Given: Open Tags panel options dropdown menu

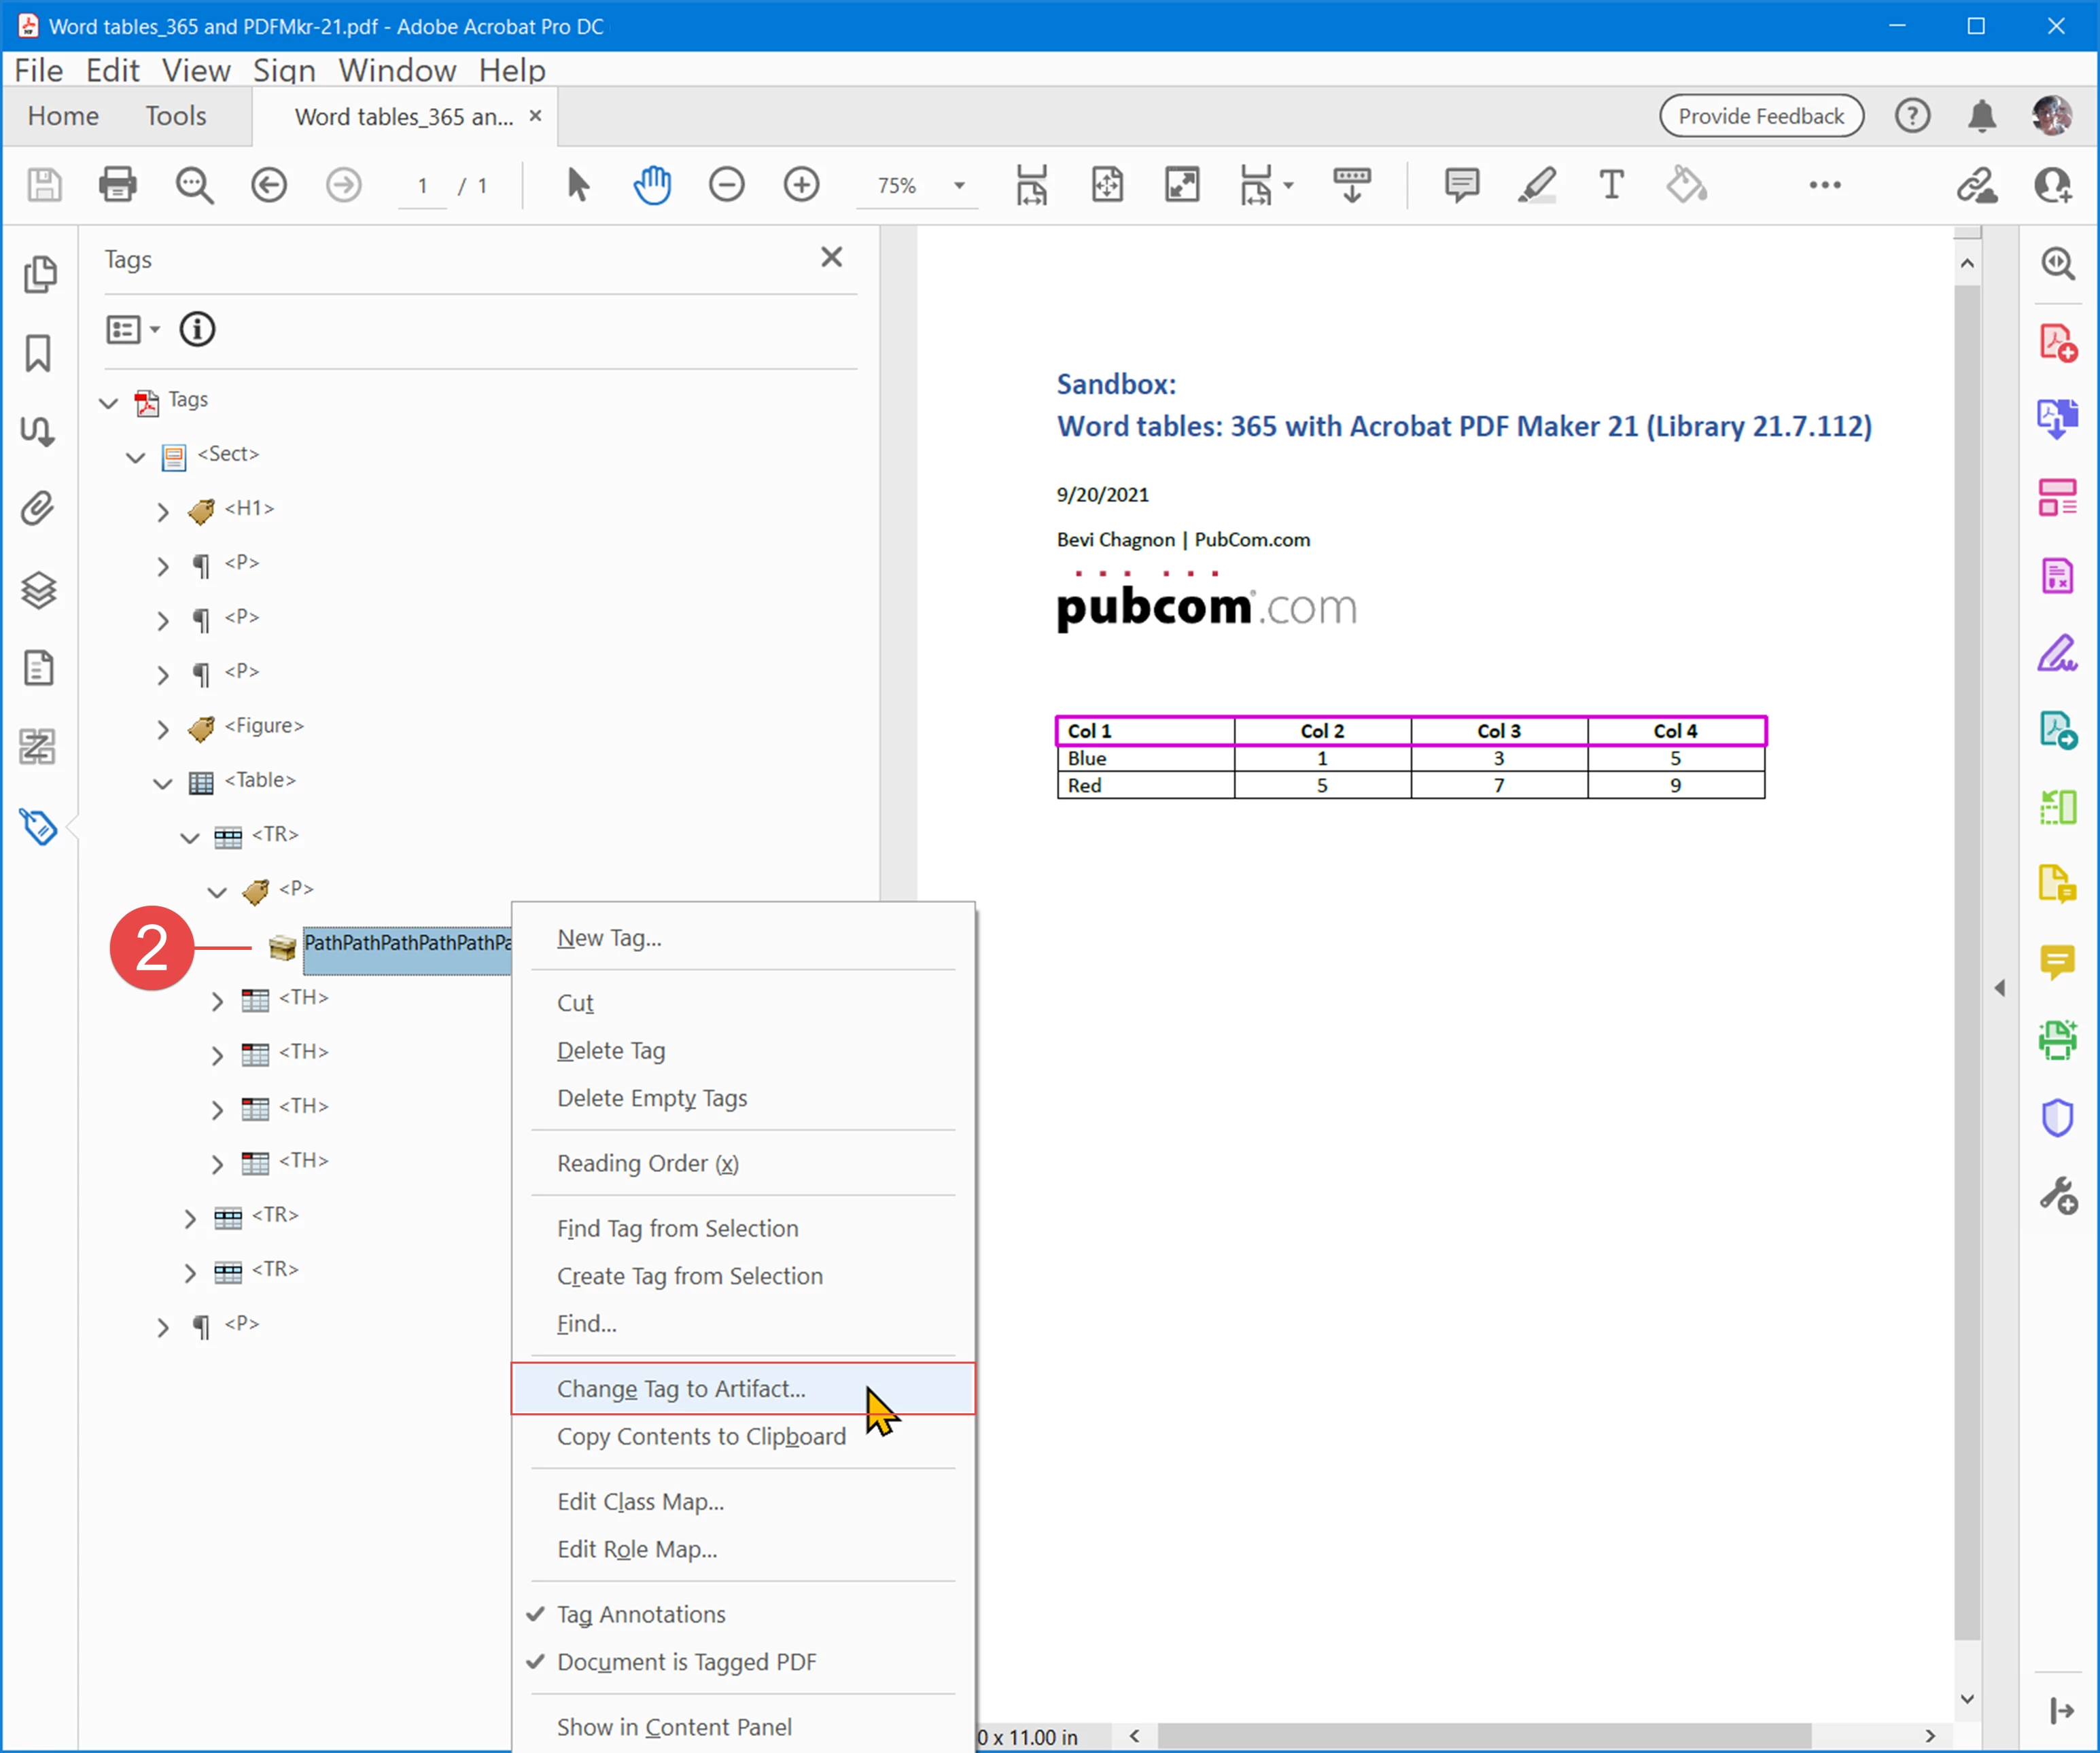Looking at the screenshot, I should [x=133, y=329].
